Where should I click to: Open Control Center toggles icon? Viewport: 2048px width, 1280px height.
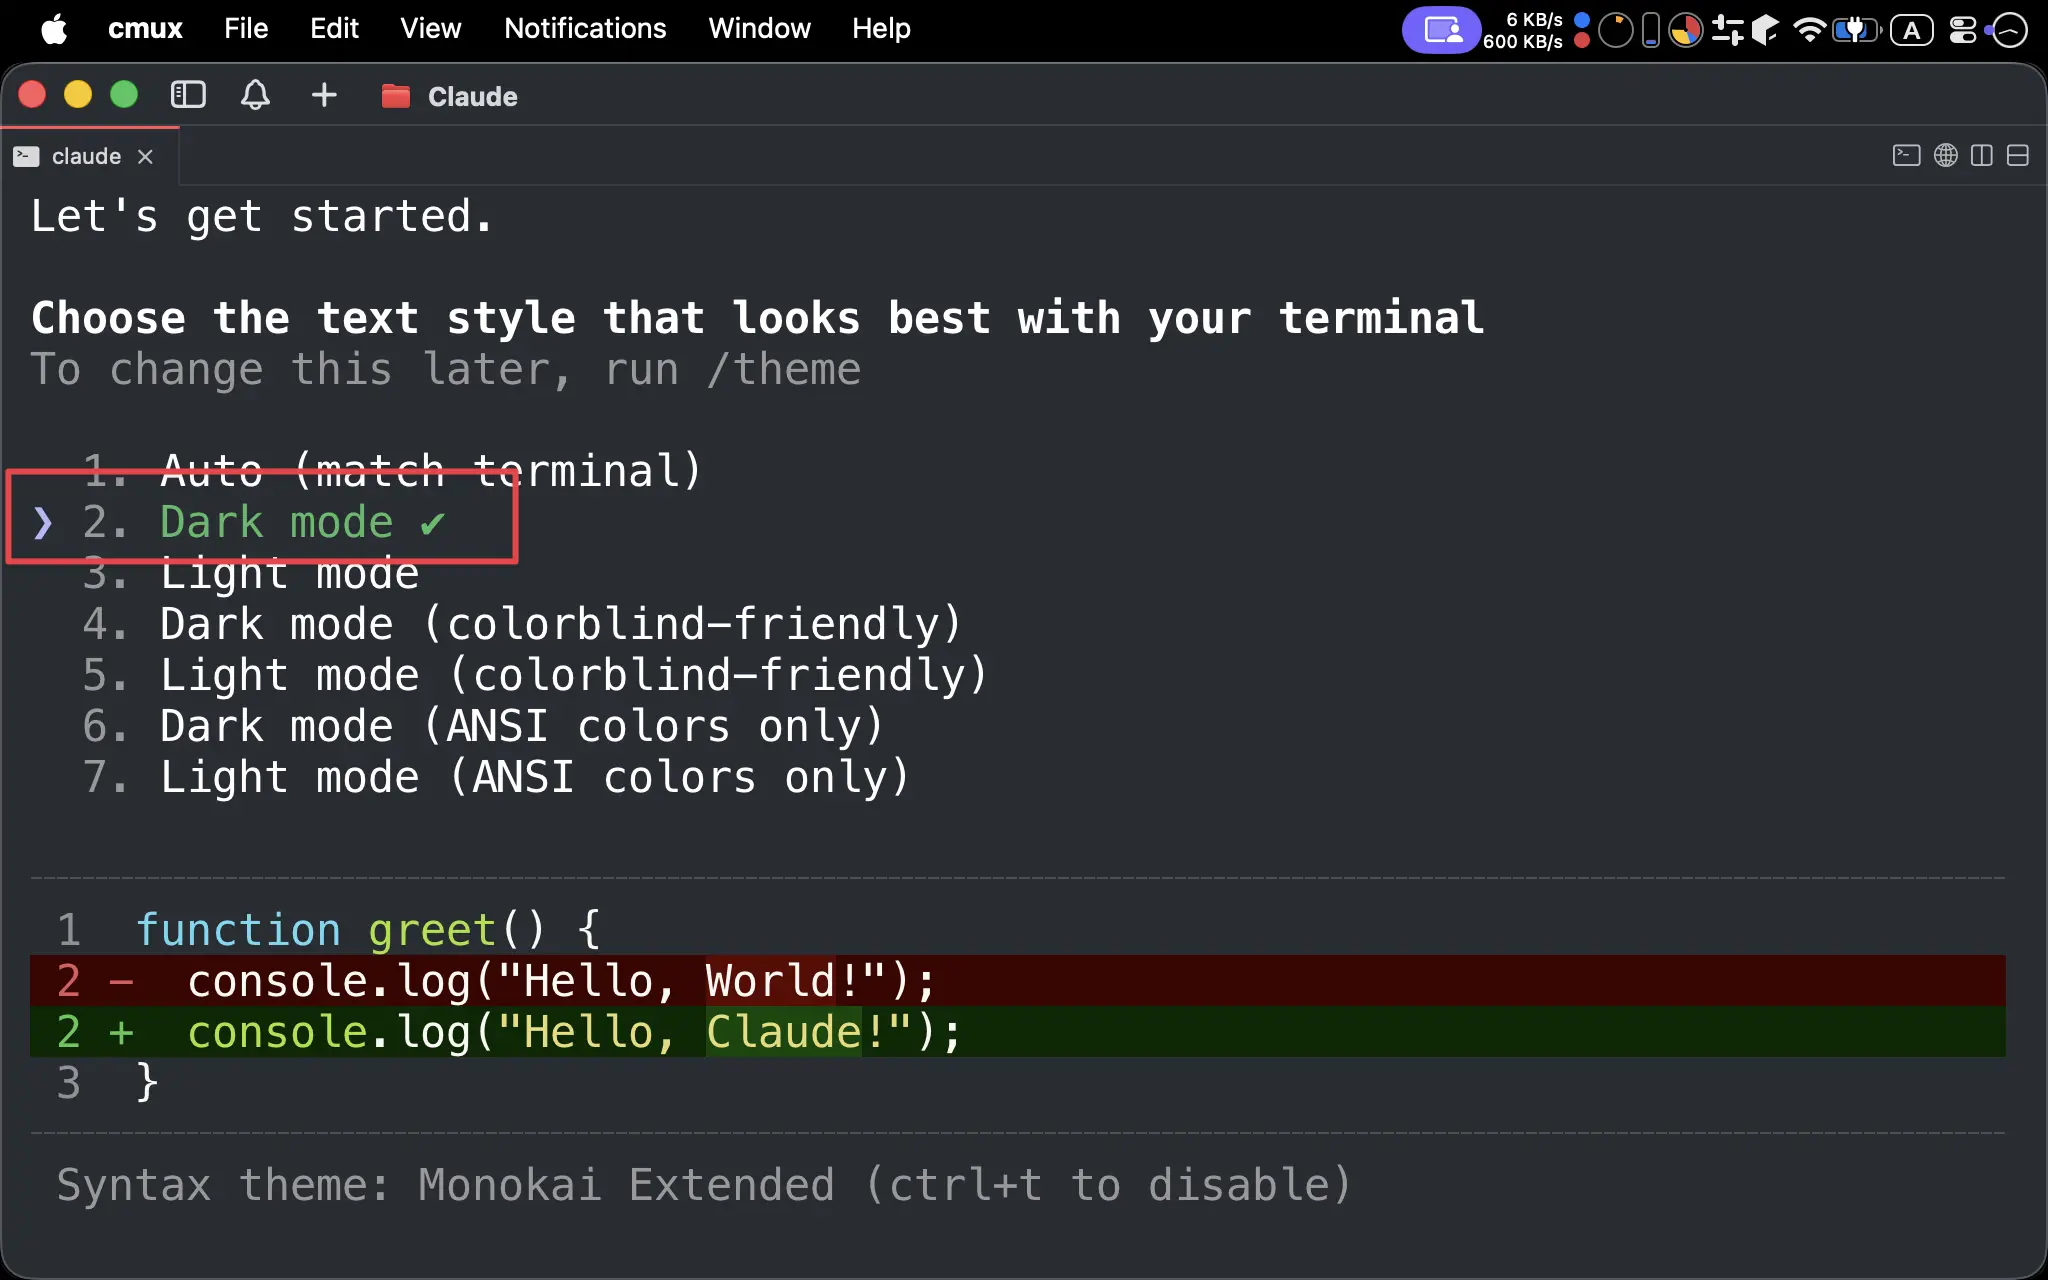pyautogui.click(x=1963, y=30)
